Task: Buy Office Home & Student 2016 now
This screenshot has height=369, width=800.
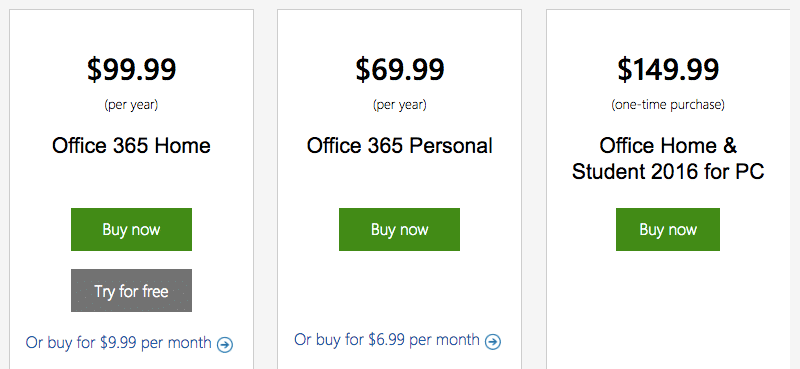Action: tap(668, 229)
